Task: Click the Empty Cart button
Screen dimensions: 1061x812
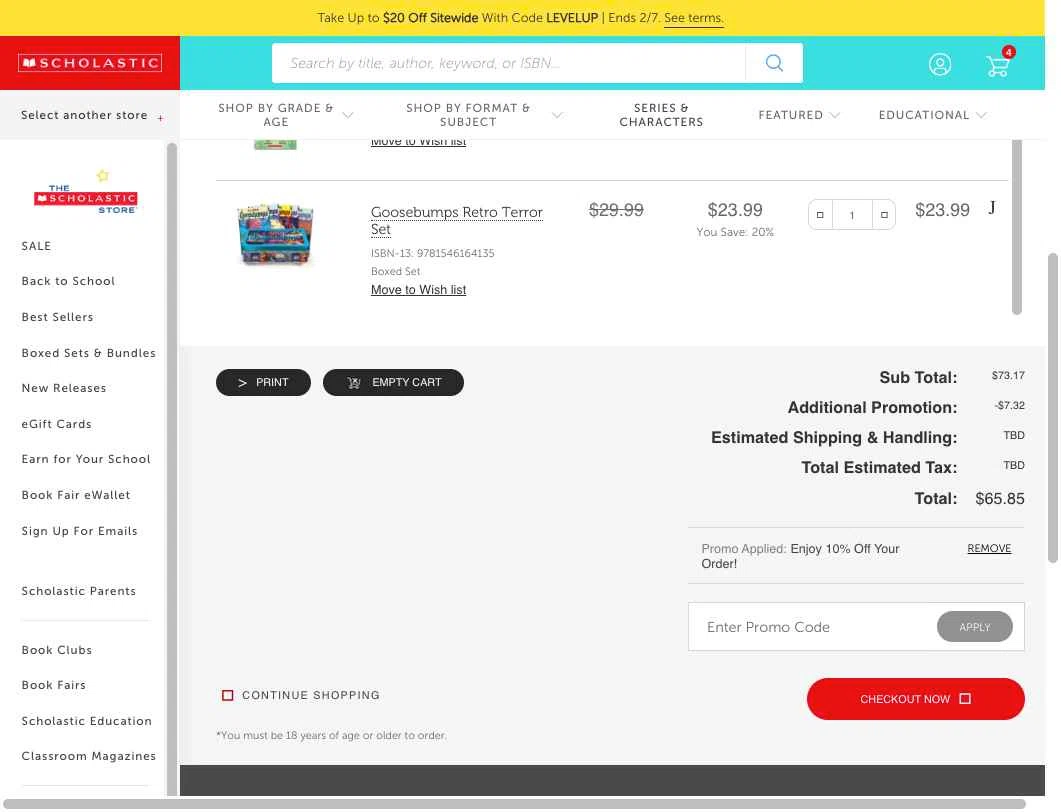Action: [393, 382]
